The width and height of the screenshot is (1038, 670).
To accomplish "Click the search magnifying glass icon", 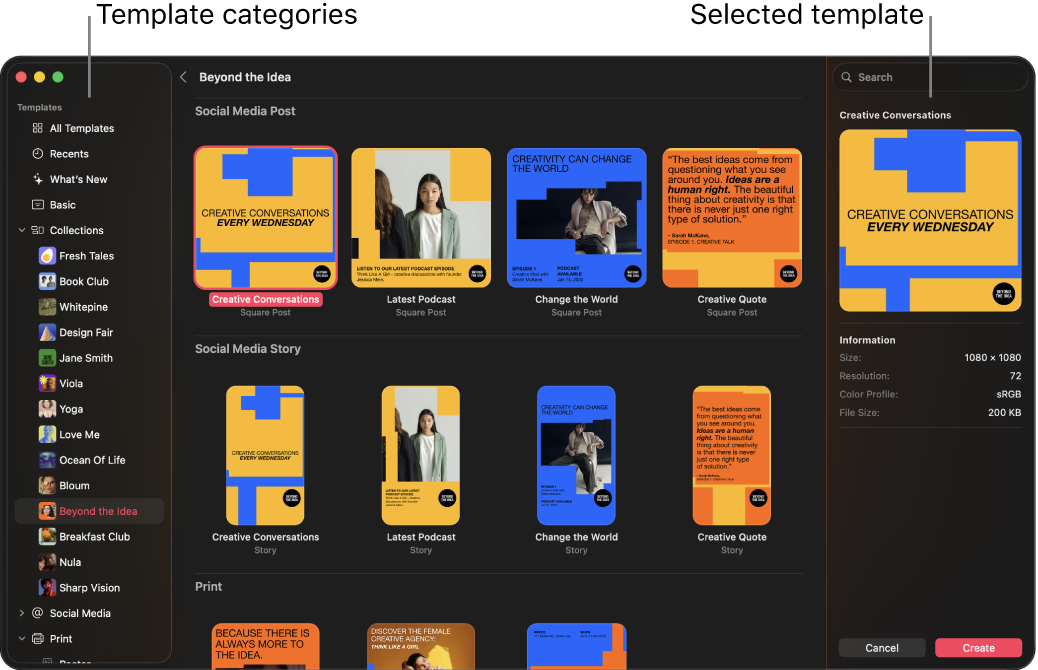I will (x=846, y=77).
